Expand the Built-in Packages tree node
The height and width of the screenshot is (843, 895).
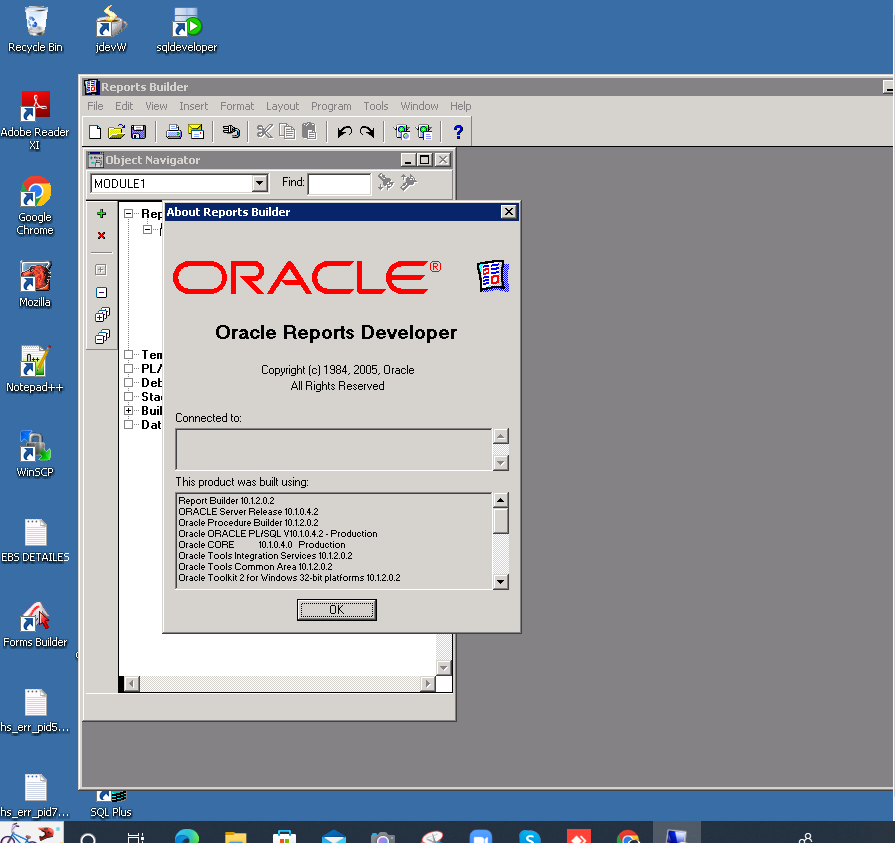pyautogui.click(x=128, y=410)
